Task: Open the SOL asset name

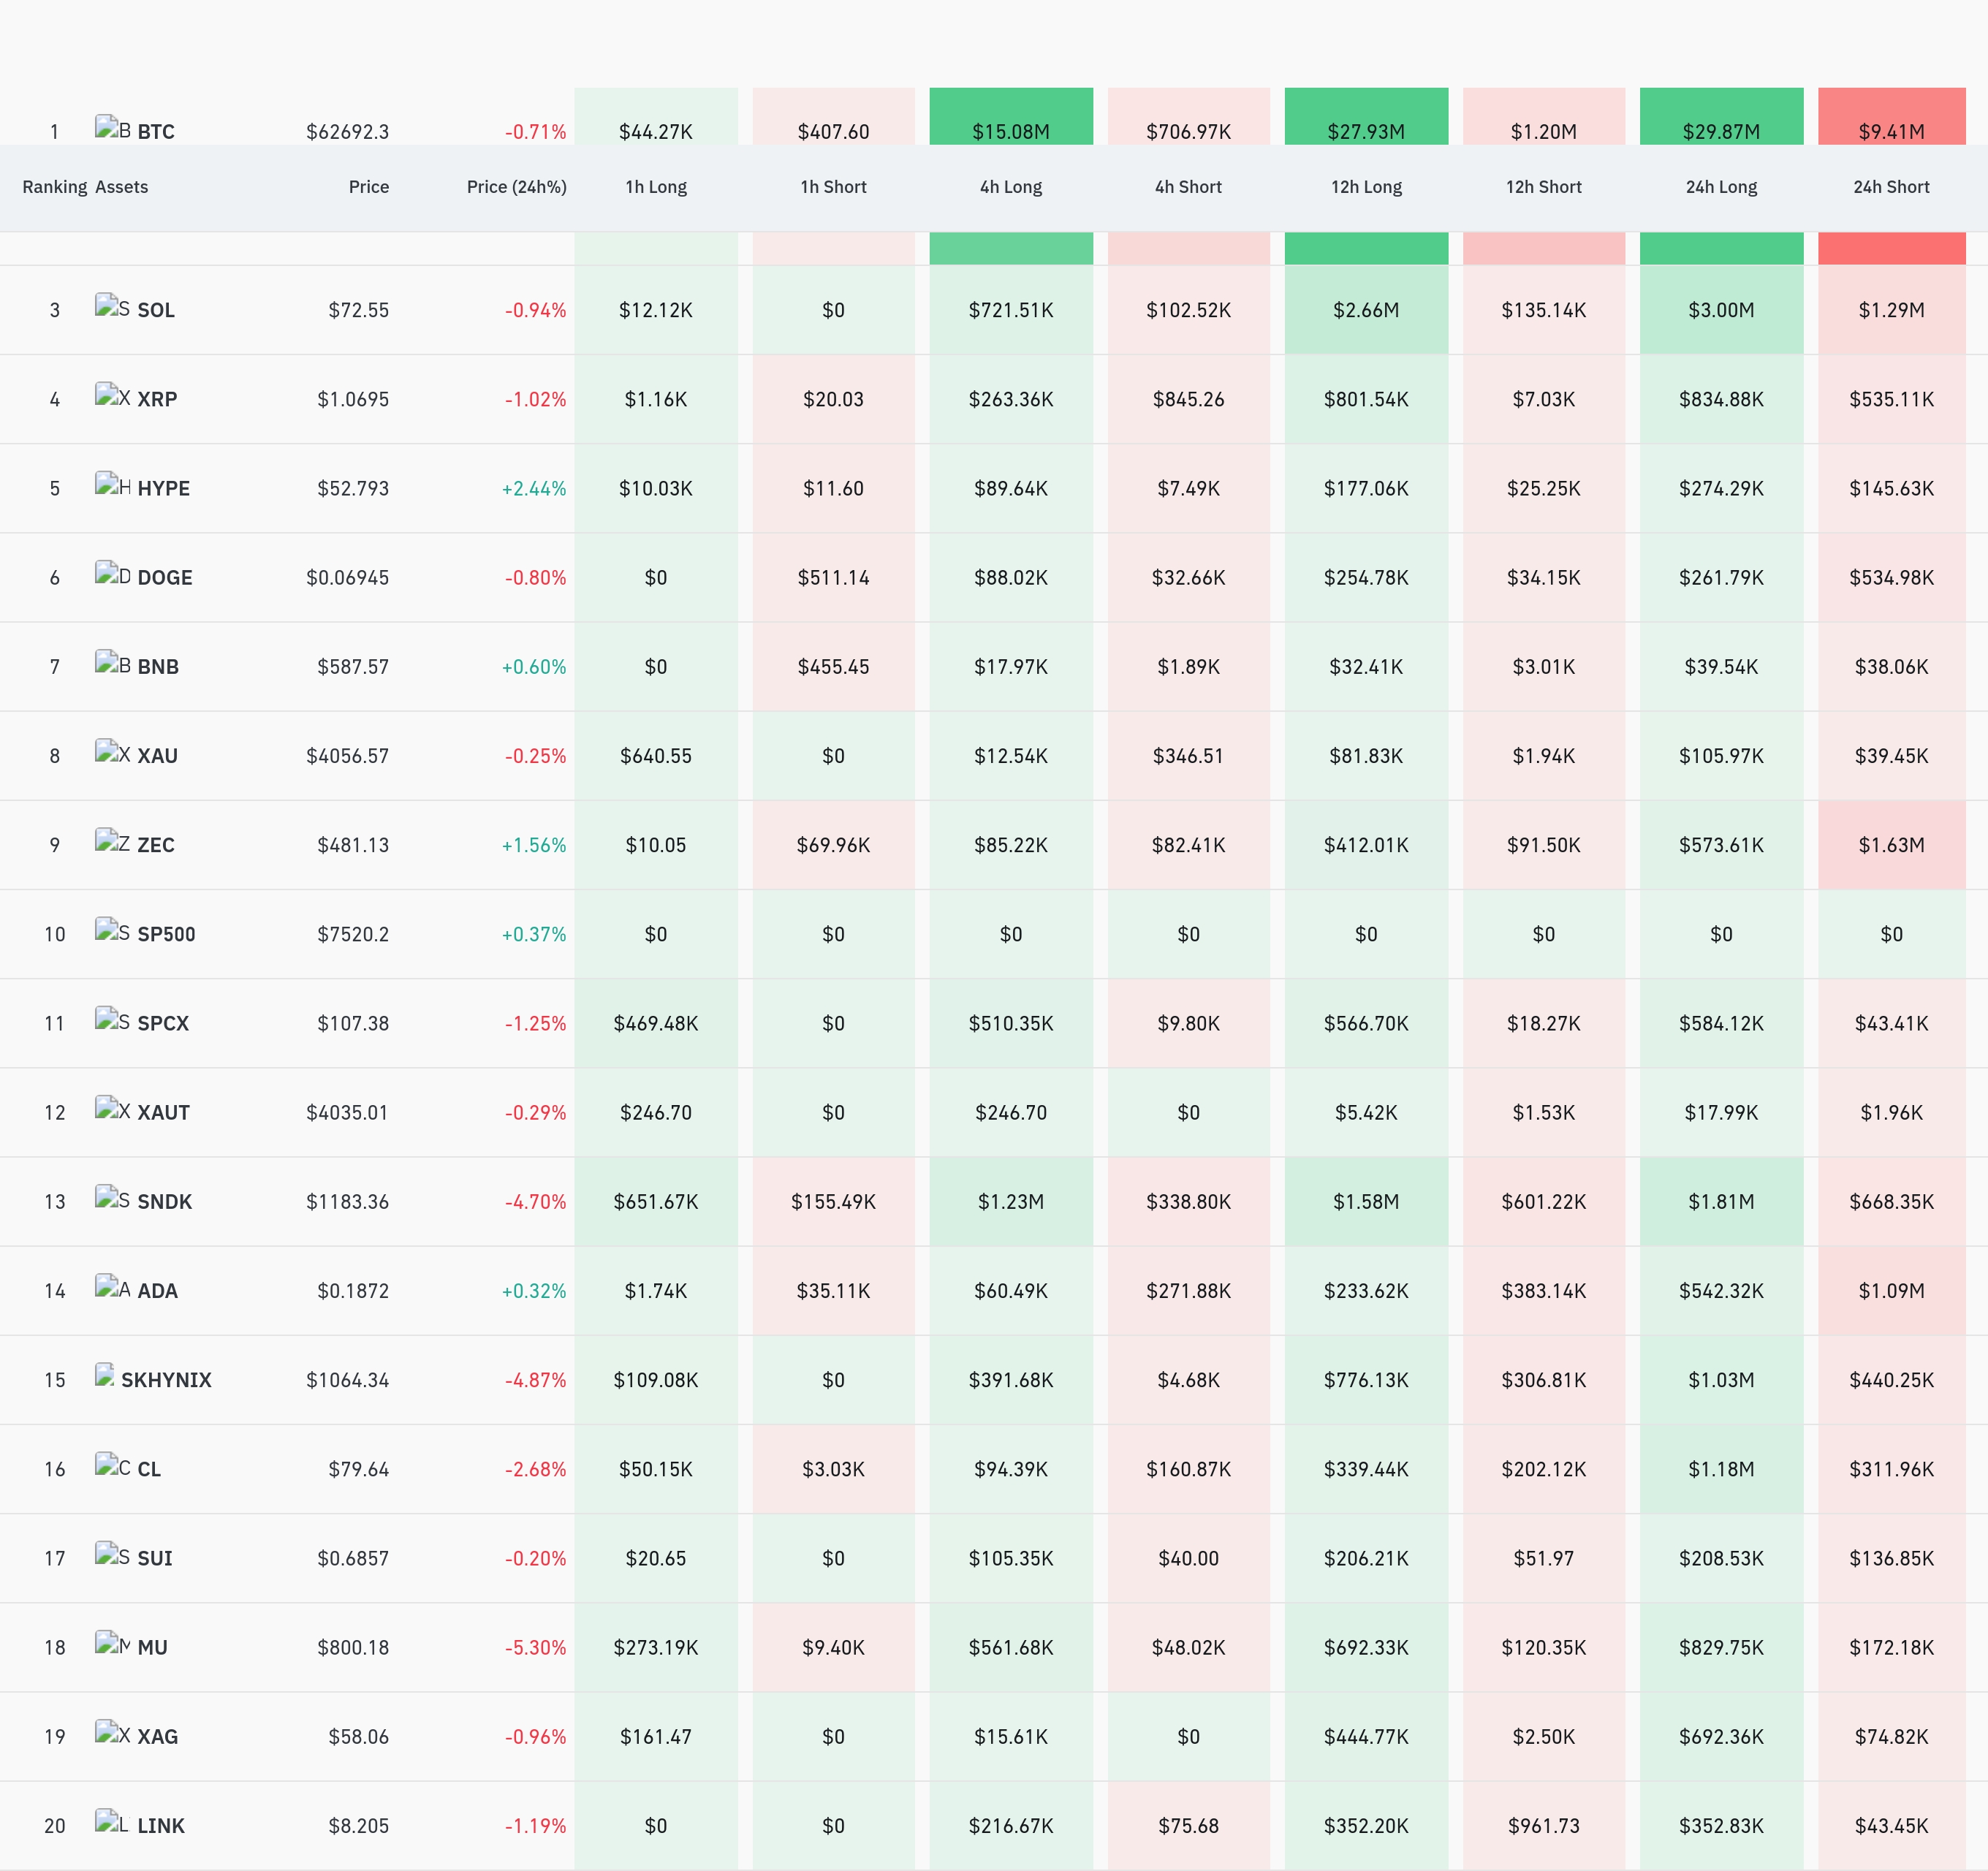Action: click(156, 310)
